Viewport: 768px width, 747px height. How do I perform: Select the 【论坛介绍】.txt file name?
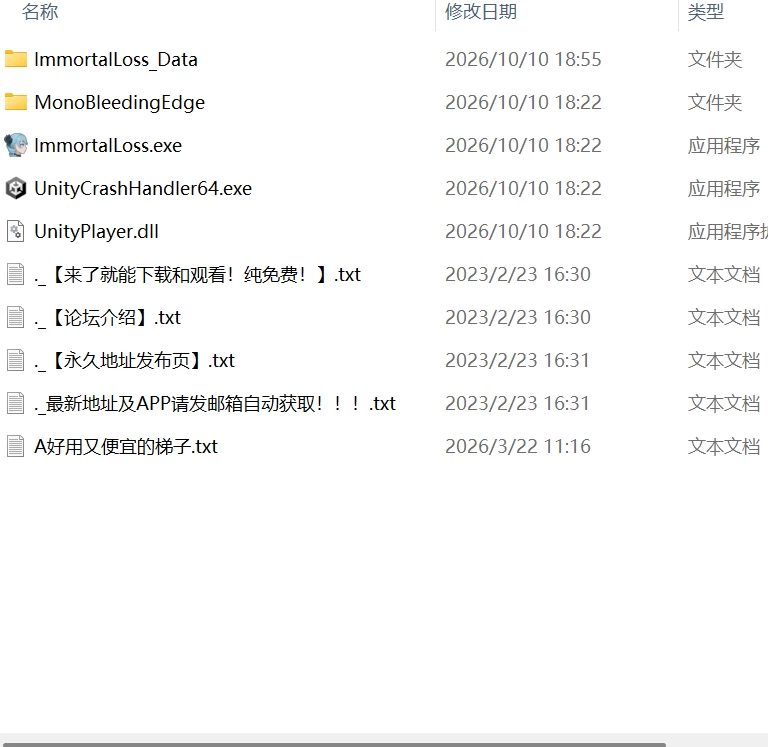[x=108, y=318]
